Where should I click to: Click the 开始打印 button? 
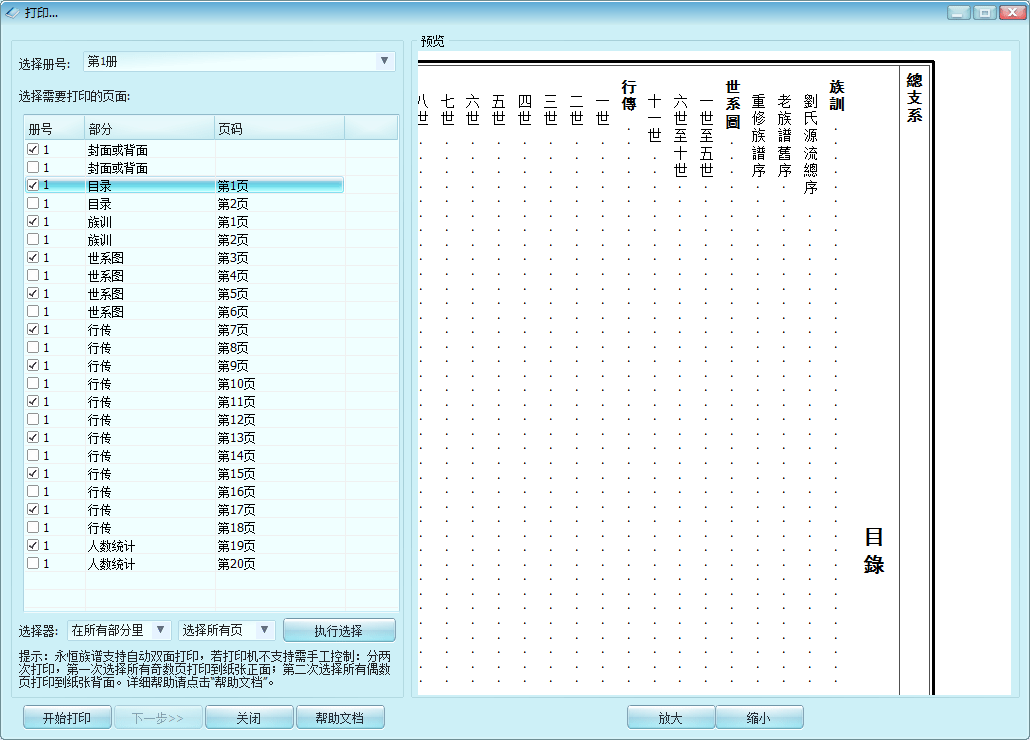67,718
